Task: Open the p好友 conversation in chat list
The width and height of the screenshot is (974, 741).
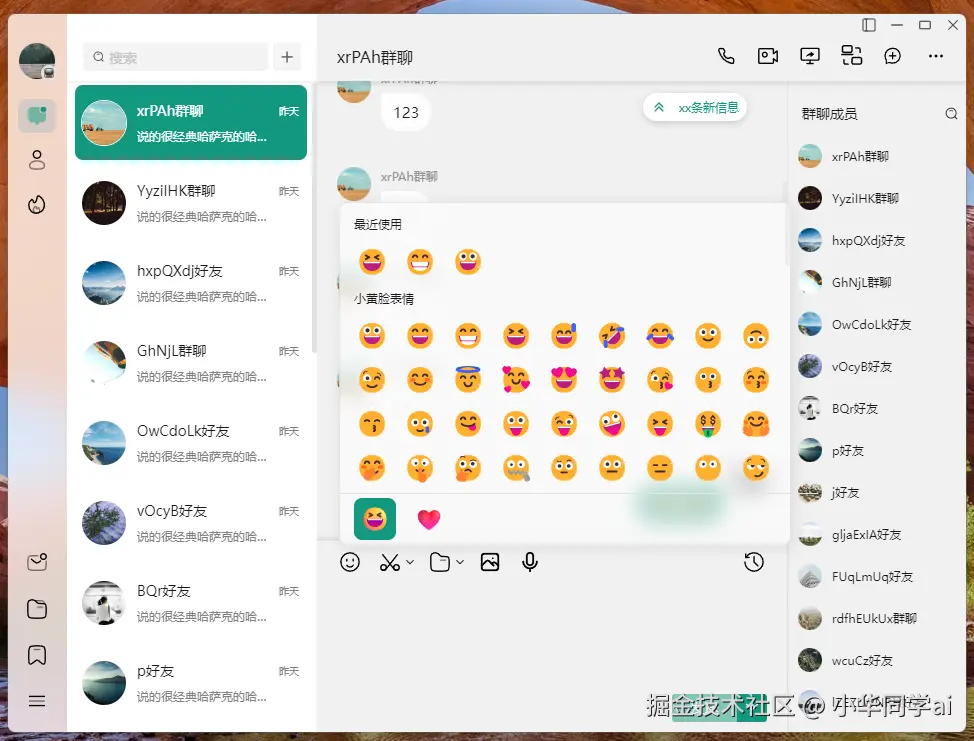Action: tap(191, 683)
